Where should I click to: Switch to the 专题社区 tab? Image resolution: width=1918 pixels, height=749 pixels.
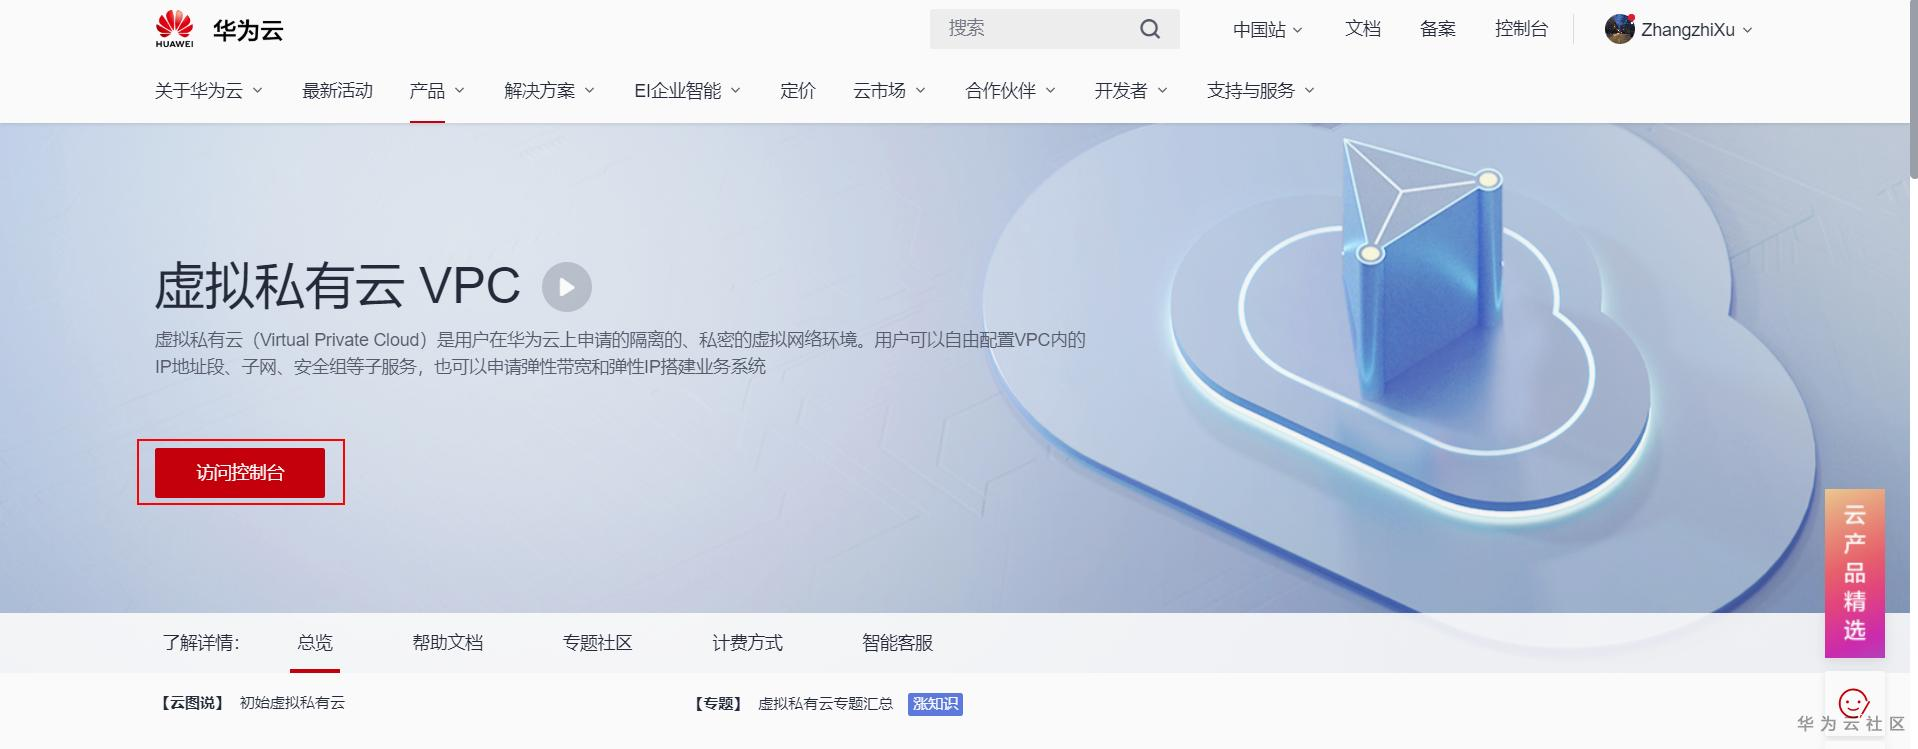598,643
